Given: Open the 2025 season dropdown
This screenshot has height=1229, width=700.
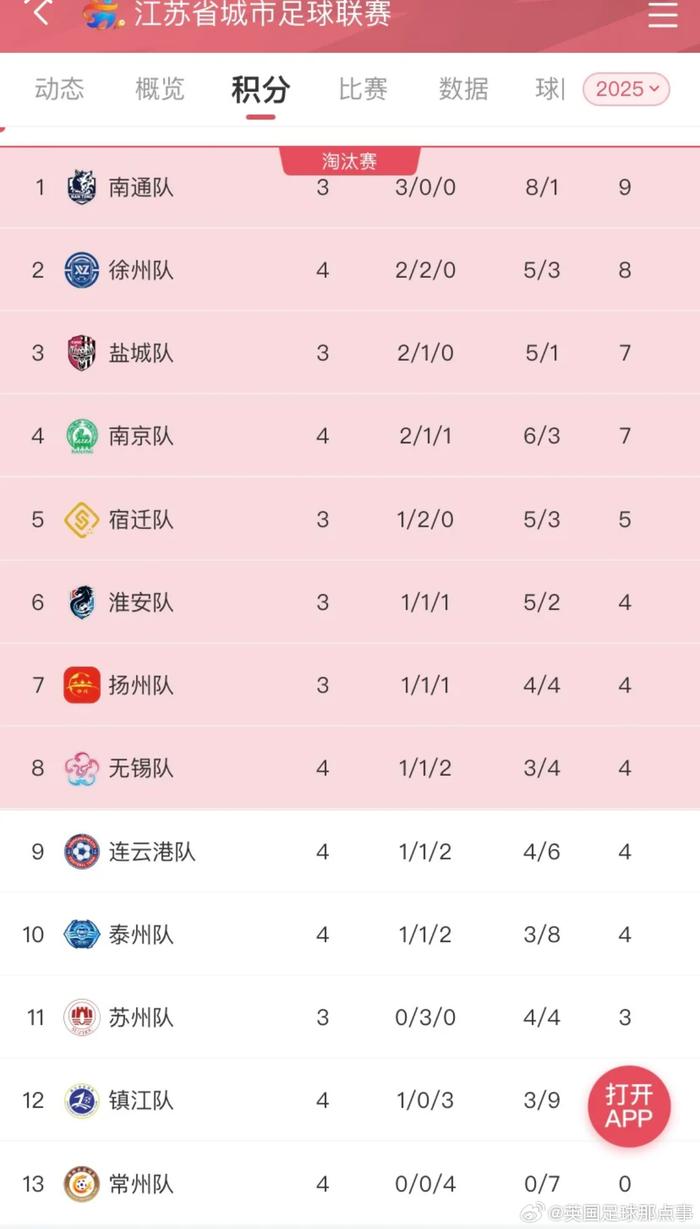Looking at the screenshot, I should click(x=625, y=88).
